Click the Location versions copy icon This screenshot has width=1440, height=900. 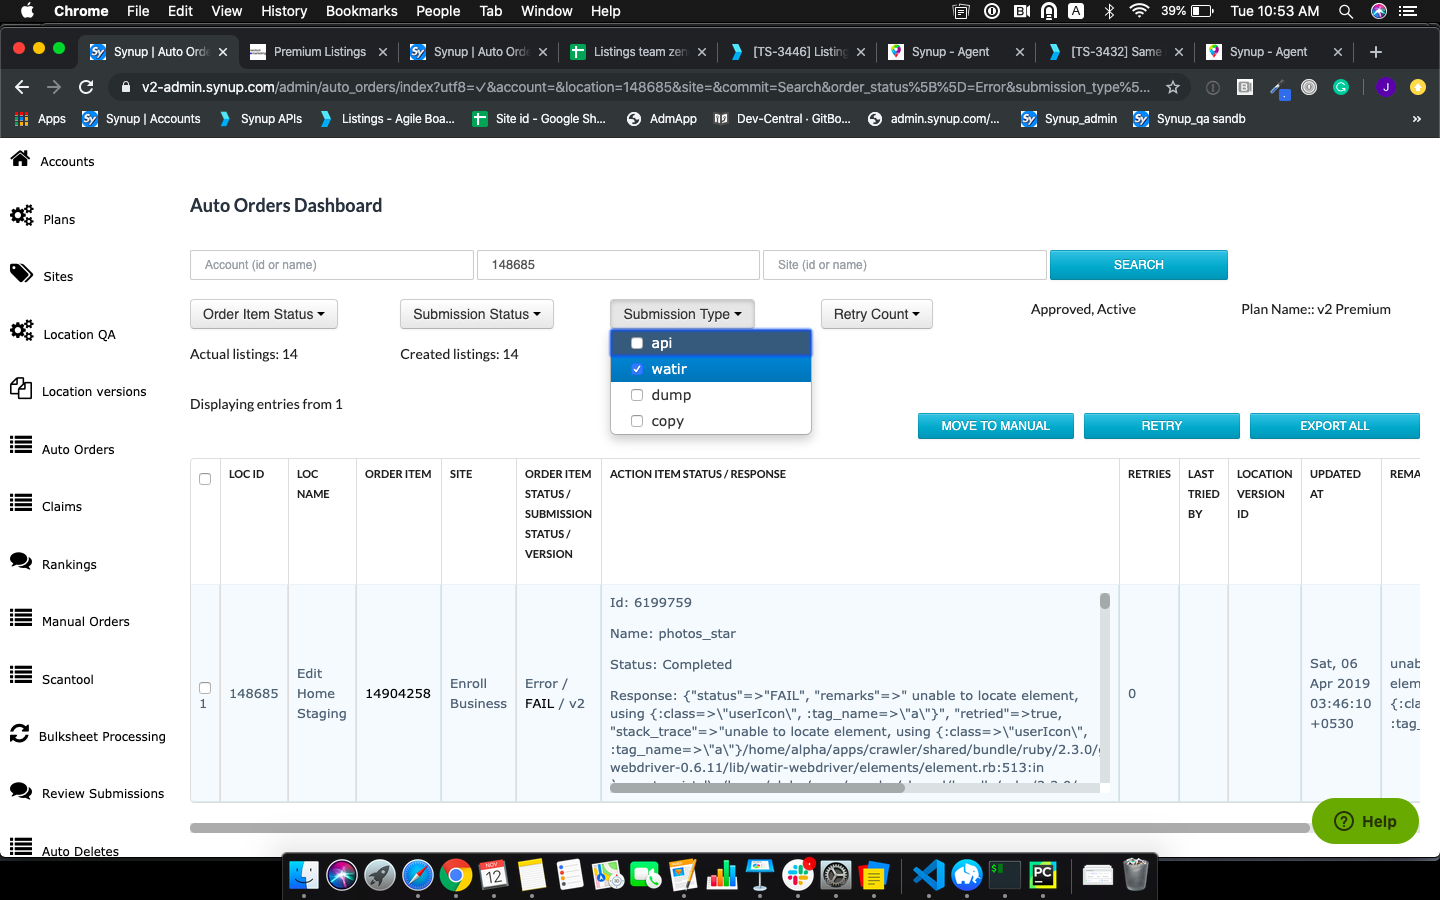coord(21,389)
